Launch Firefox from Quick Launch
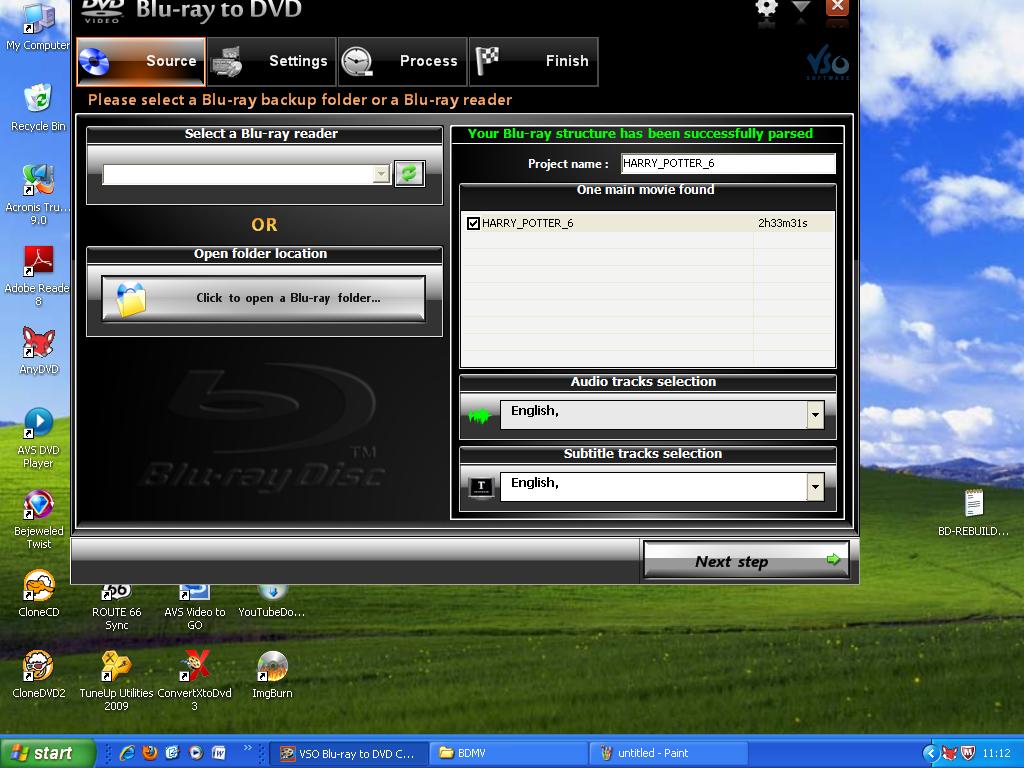 point(150,753)
